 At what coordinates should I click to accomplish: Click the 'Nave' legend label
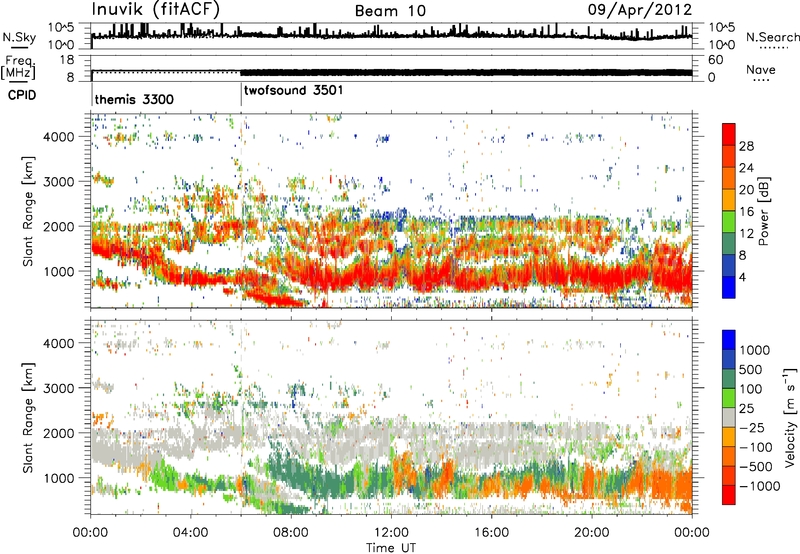click(x=761, y=69)
